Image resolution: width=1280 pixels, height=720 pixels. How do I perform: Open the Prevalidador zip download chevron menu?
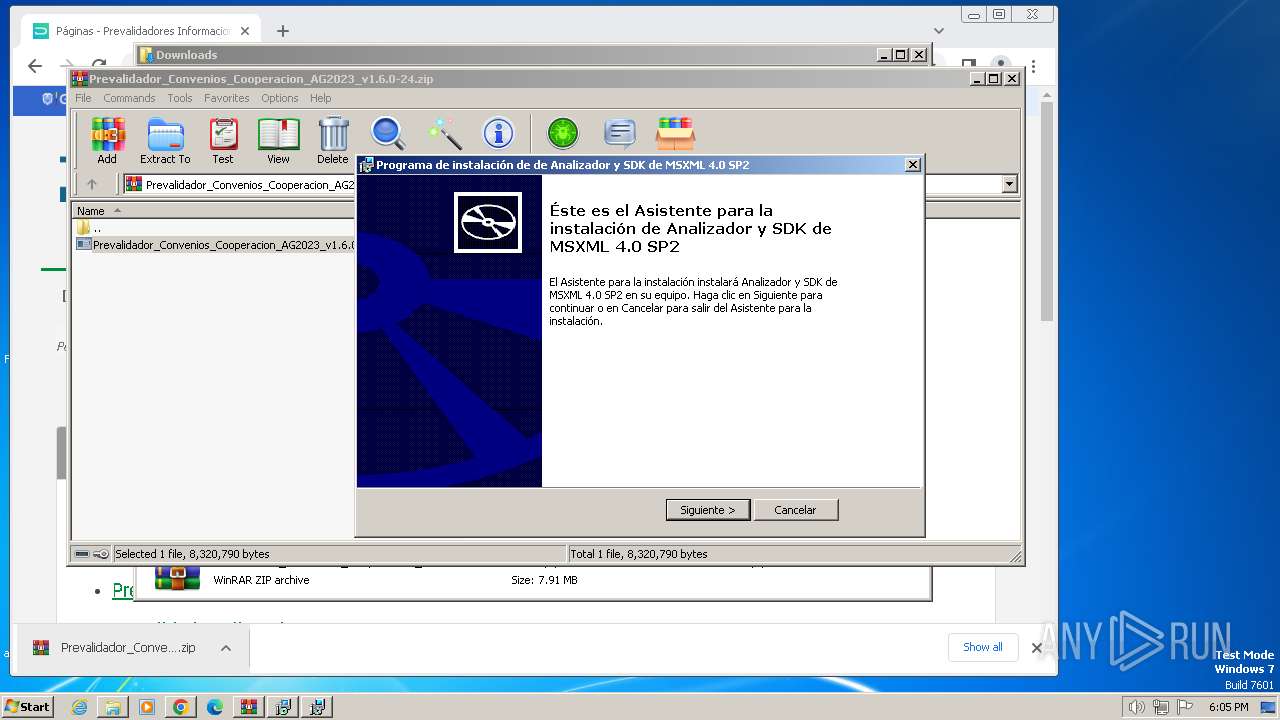[226, 648]
